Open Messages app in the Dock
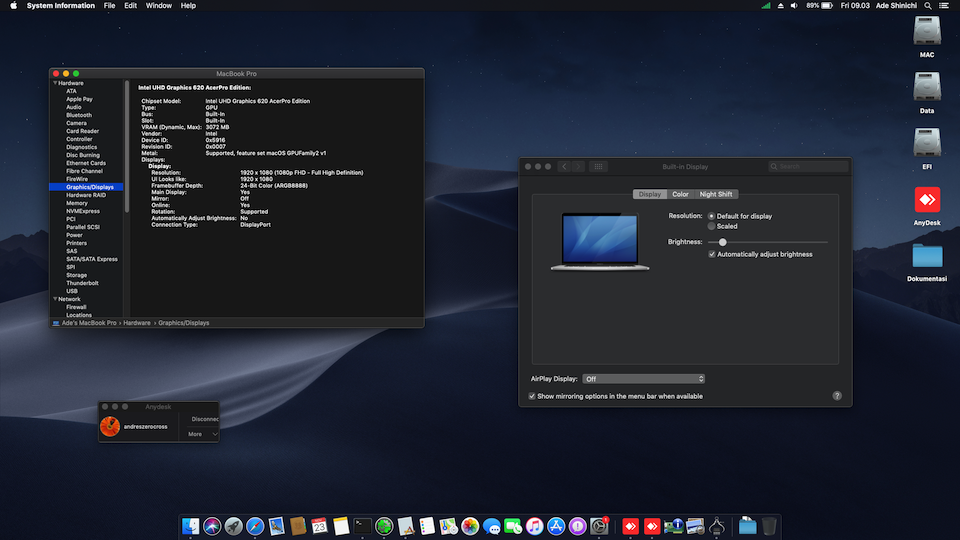Viewport: 960px width, 540px height. tap(492, 526)
